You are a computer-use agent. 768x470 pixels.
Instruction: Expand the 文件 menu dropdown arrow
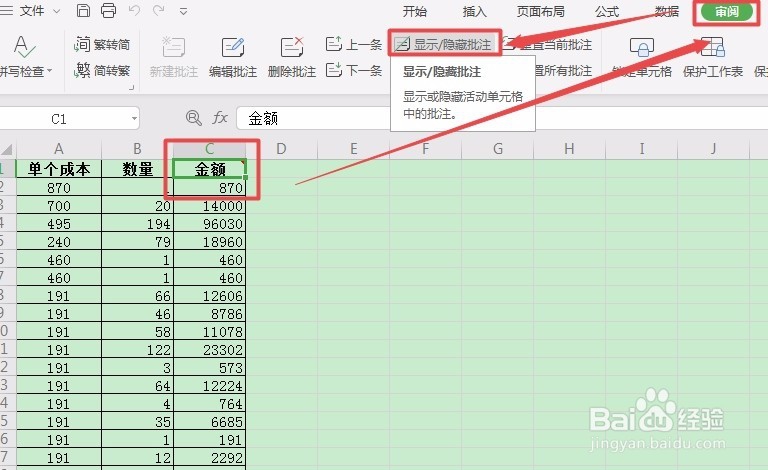(56, 11)
